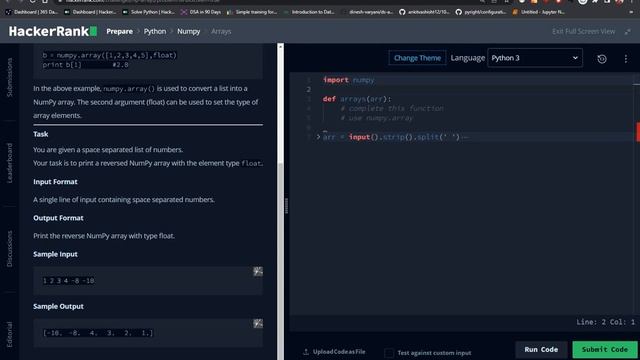Click the 'Output Format' heading

58,218
